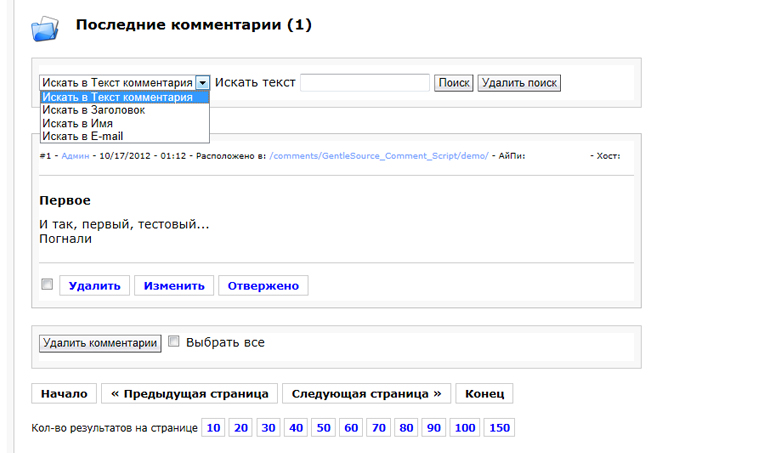
Task: Set results per page to 10
Action: (x=213, y=428)
